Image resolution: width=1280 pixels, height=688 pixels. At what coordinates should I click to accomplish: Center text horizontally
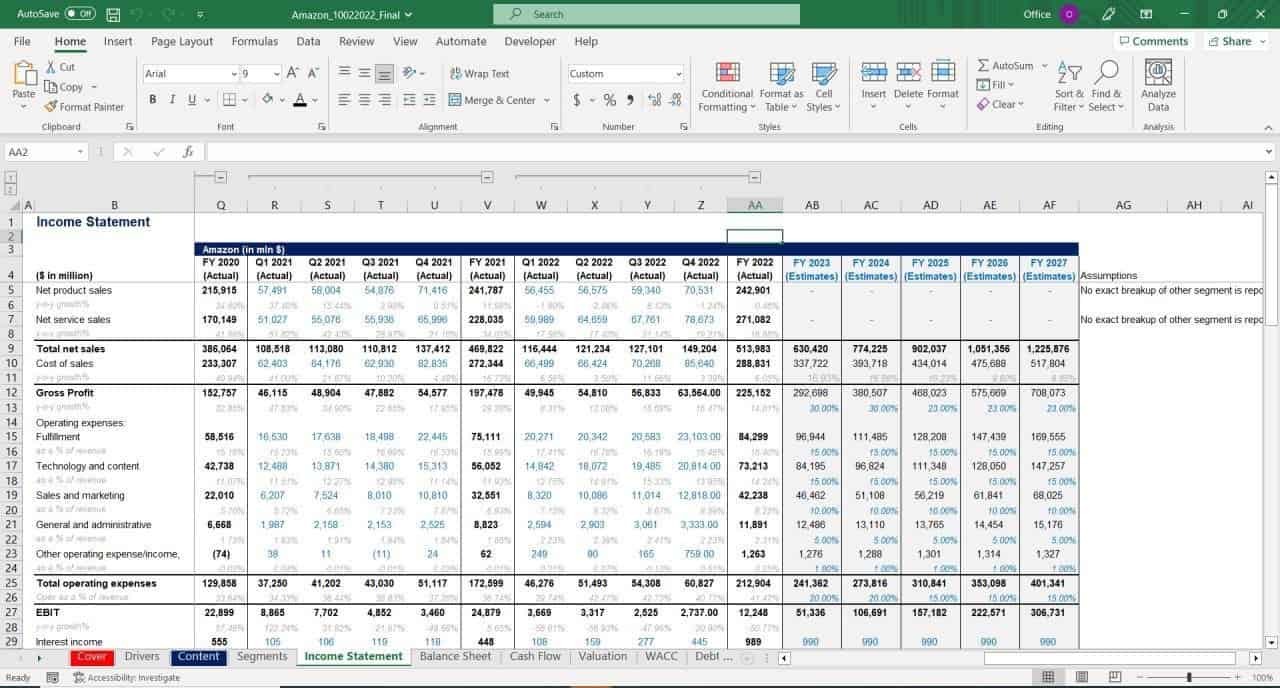click(364, 100)
